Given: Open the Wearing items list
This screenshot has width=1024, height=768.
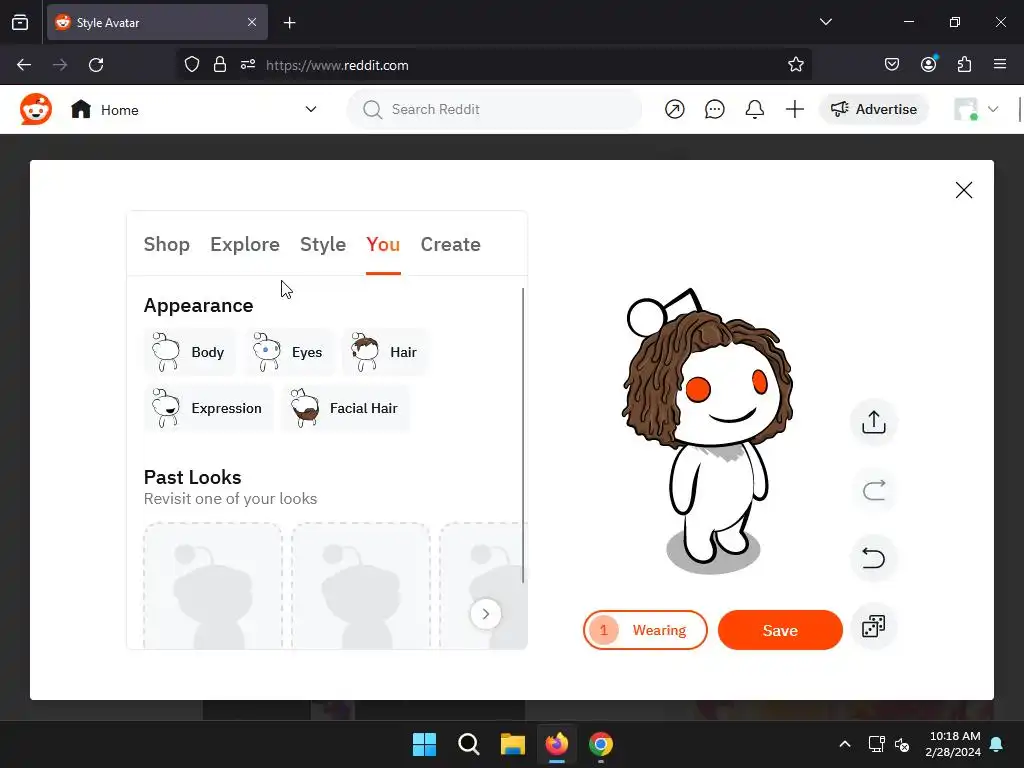Looking at the screenshot, I should coord(645,630).
